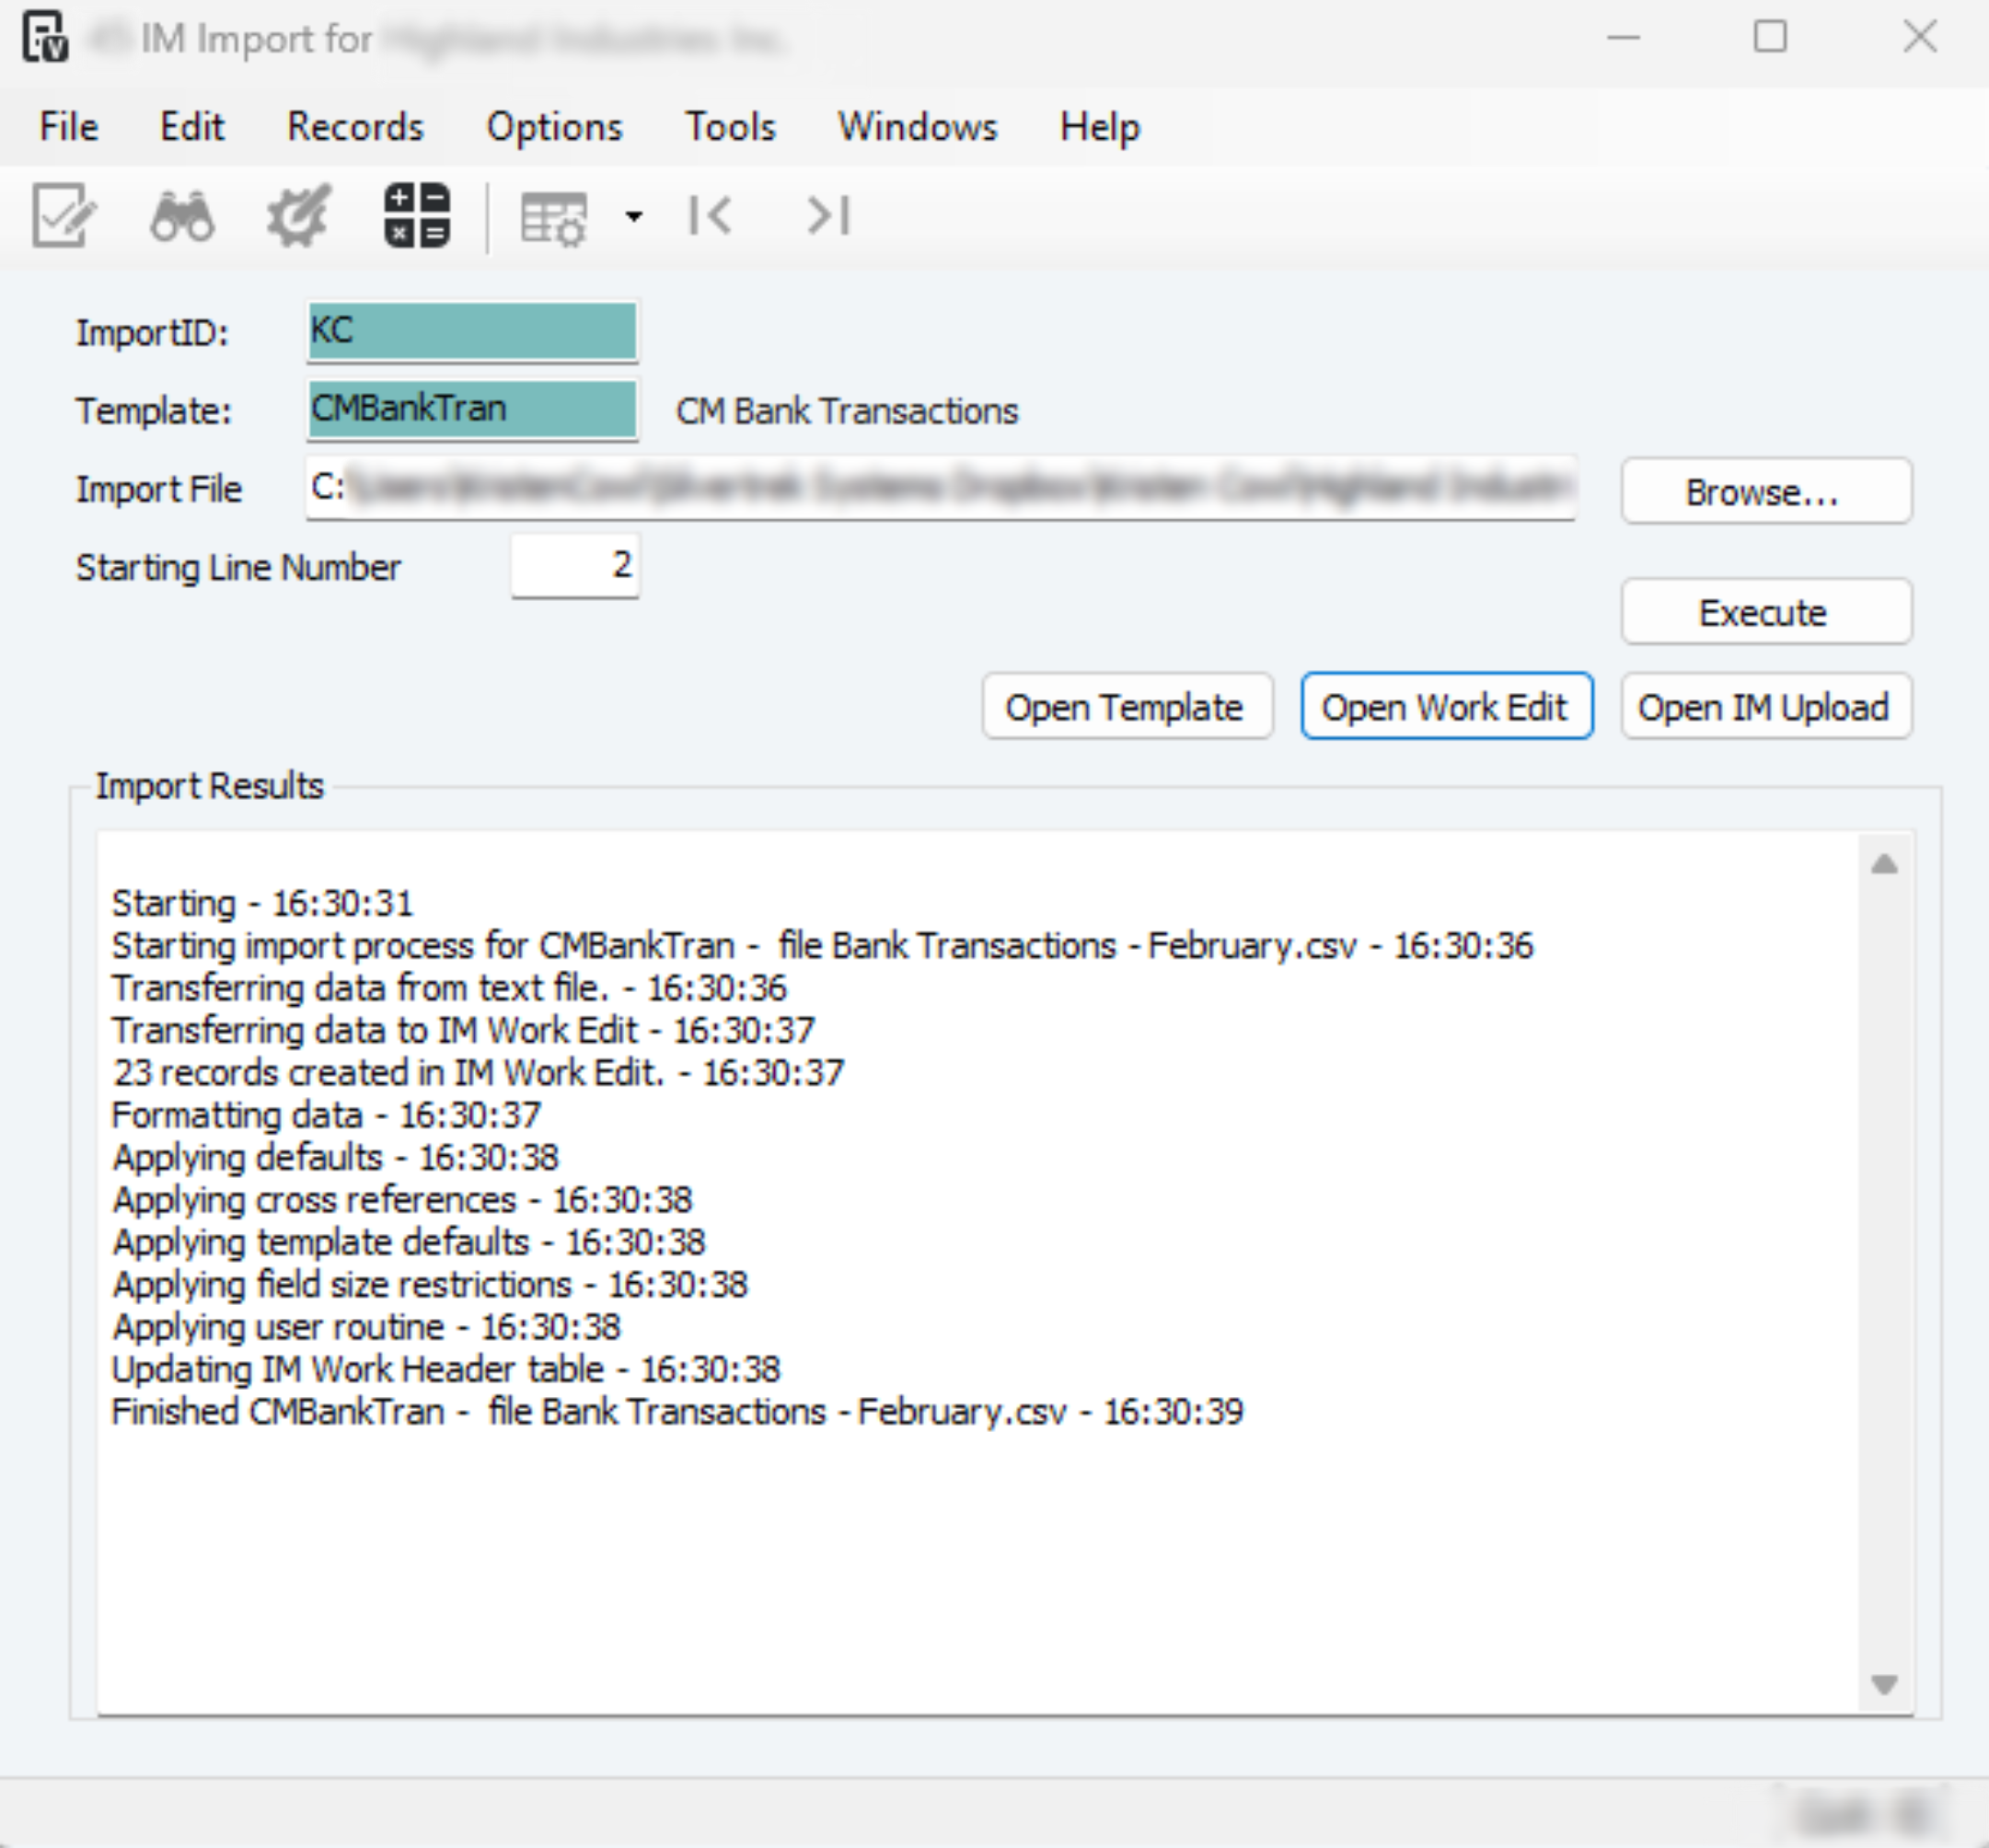Open the Options menu

tap(554, 127)
